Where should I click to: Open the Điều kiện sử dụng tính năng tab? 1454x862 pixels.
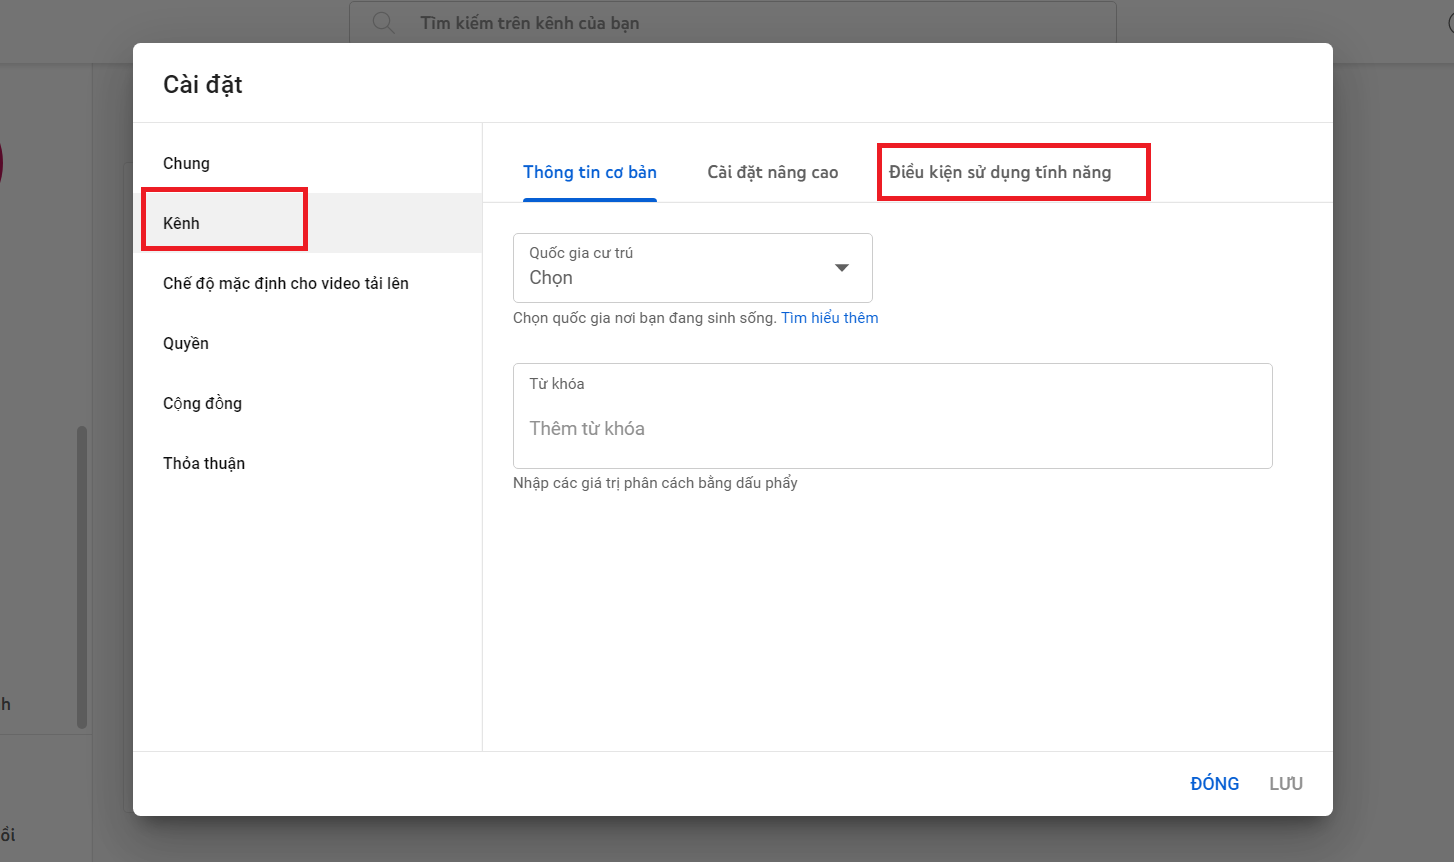pyautogui.click(x=1000, y=172)
